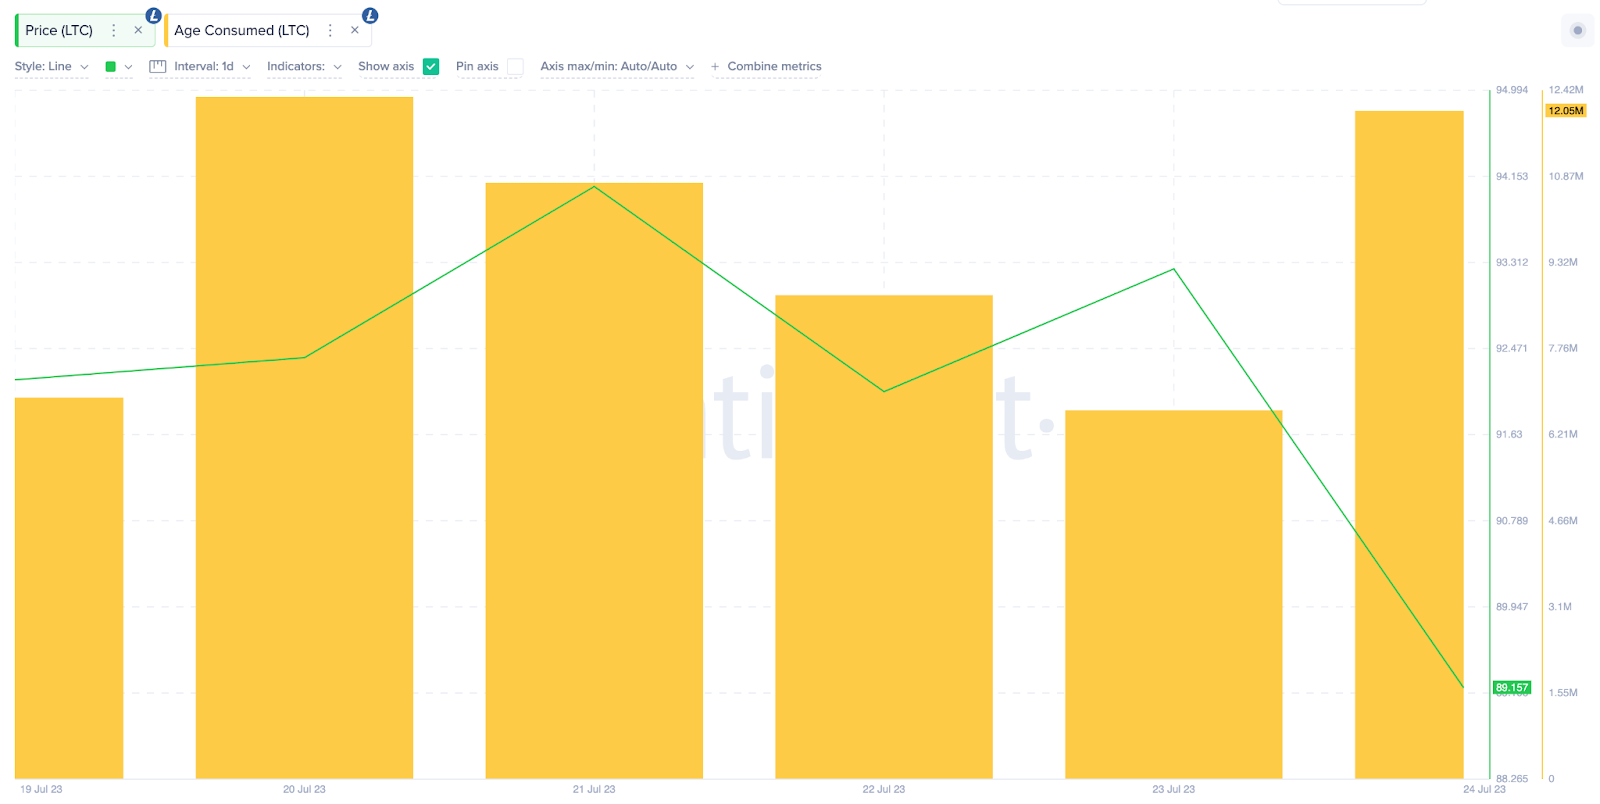The width and height of the screenshot is (1600, 804).
Task: Open the Price (LTC) options kebab menu
Action: (x=114, y=31)
